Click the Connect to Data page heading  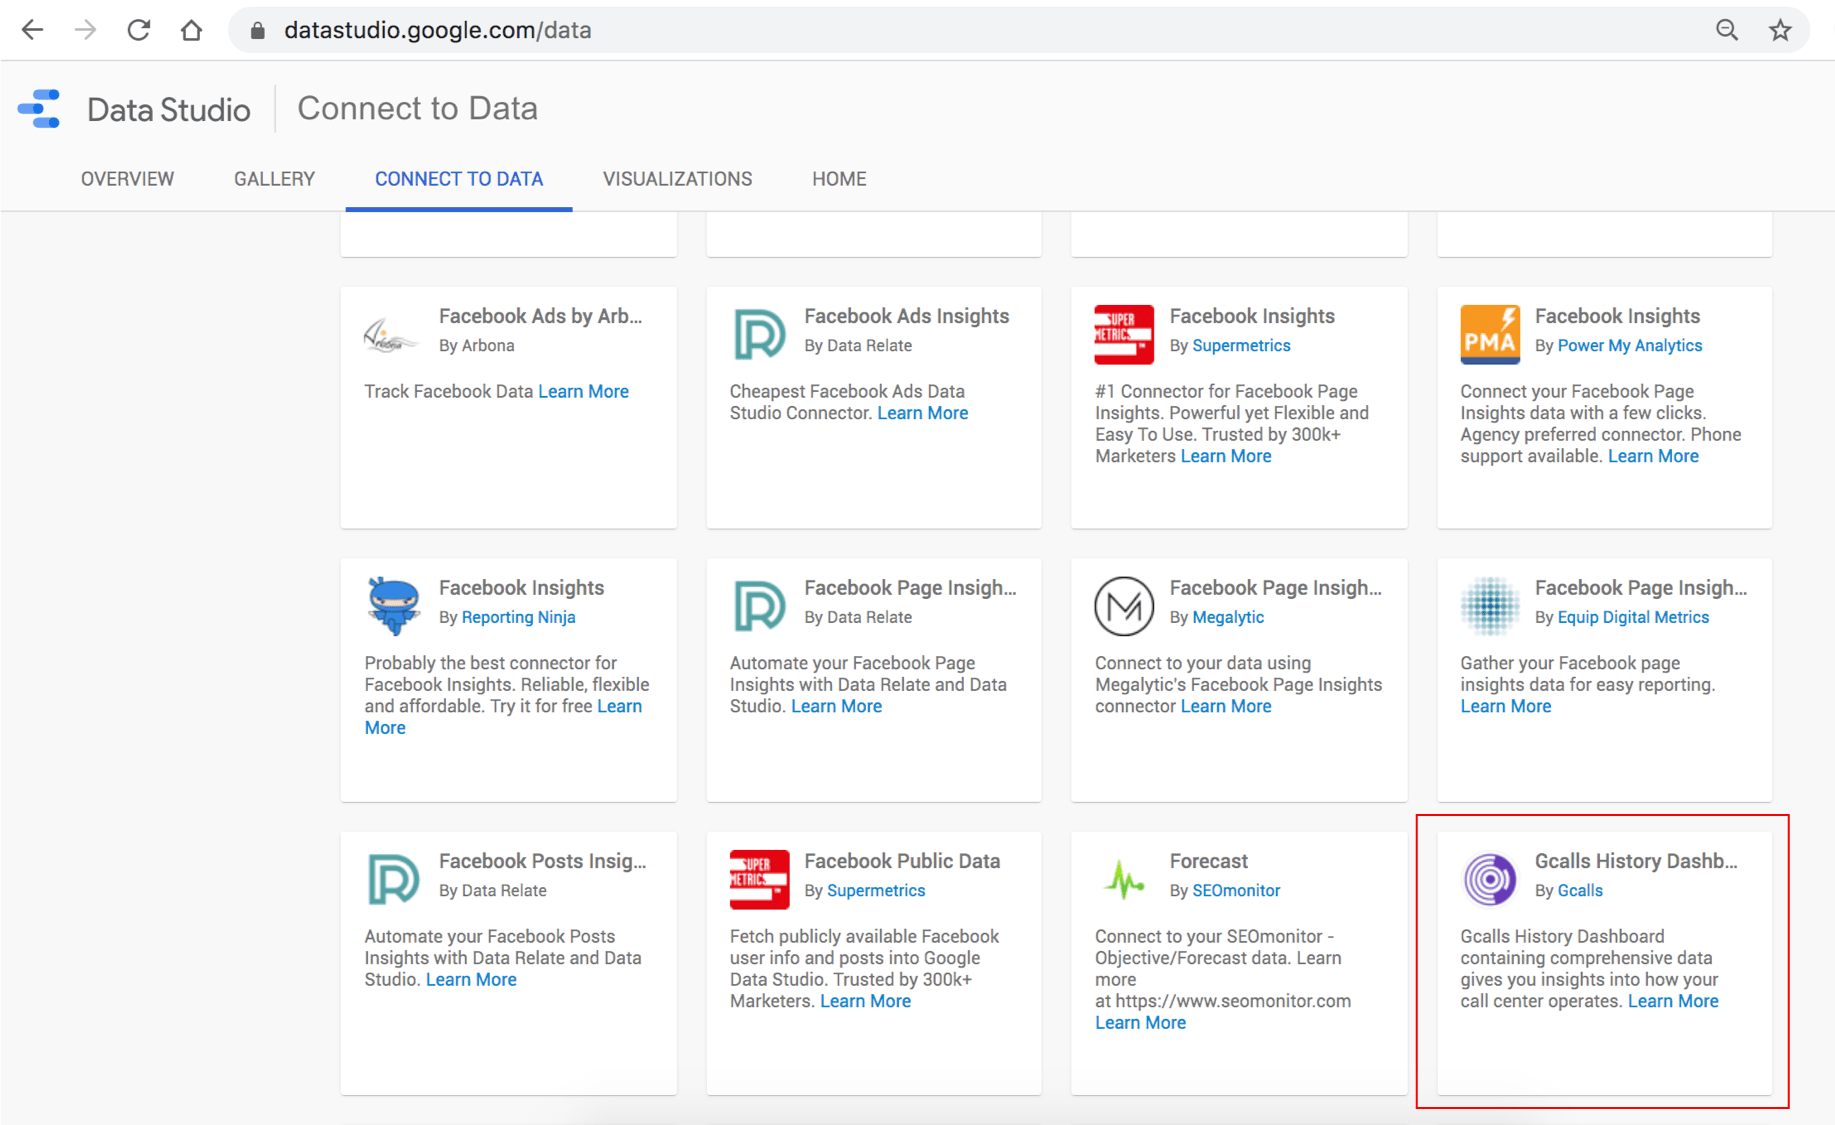coord(417,108)
